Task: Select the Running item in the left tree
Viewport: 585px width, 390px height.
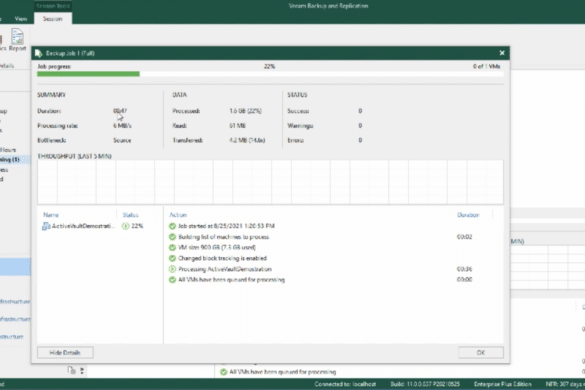Action: [10, 160]
